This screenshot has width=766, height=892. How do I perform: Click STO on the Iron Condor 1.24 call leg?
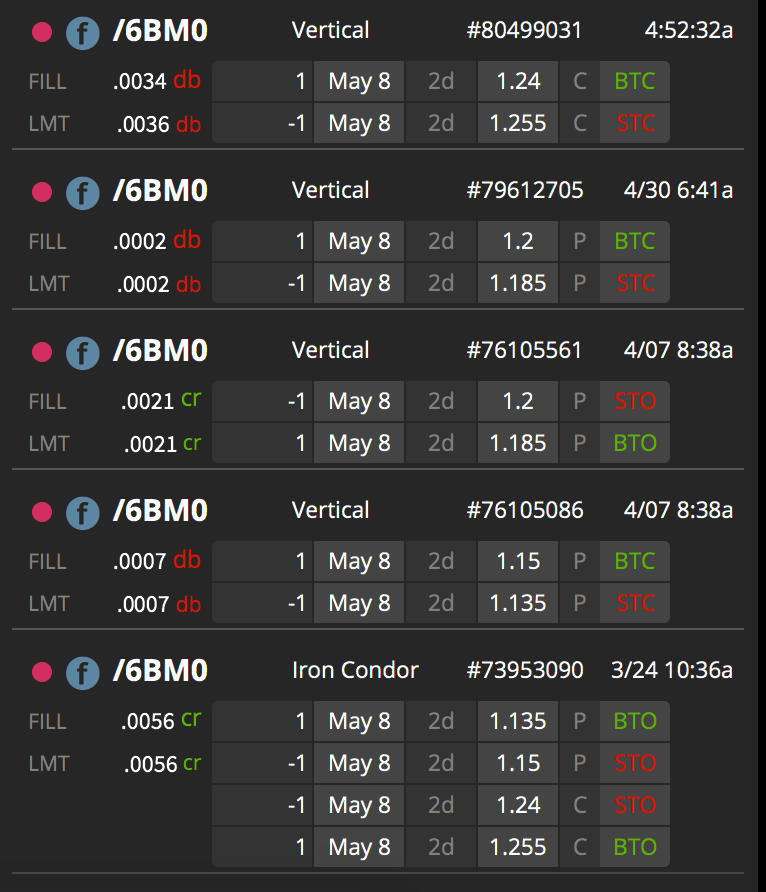pyautogui.click(x=635, y=805)
